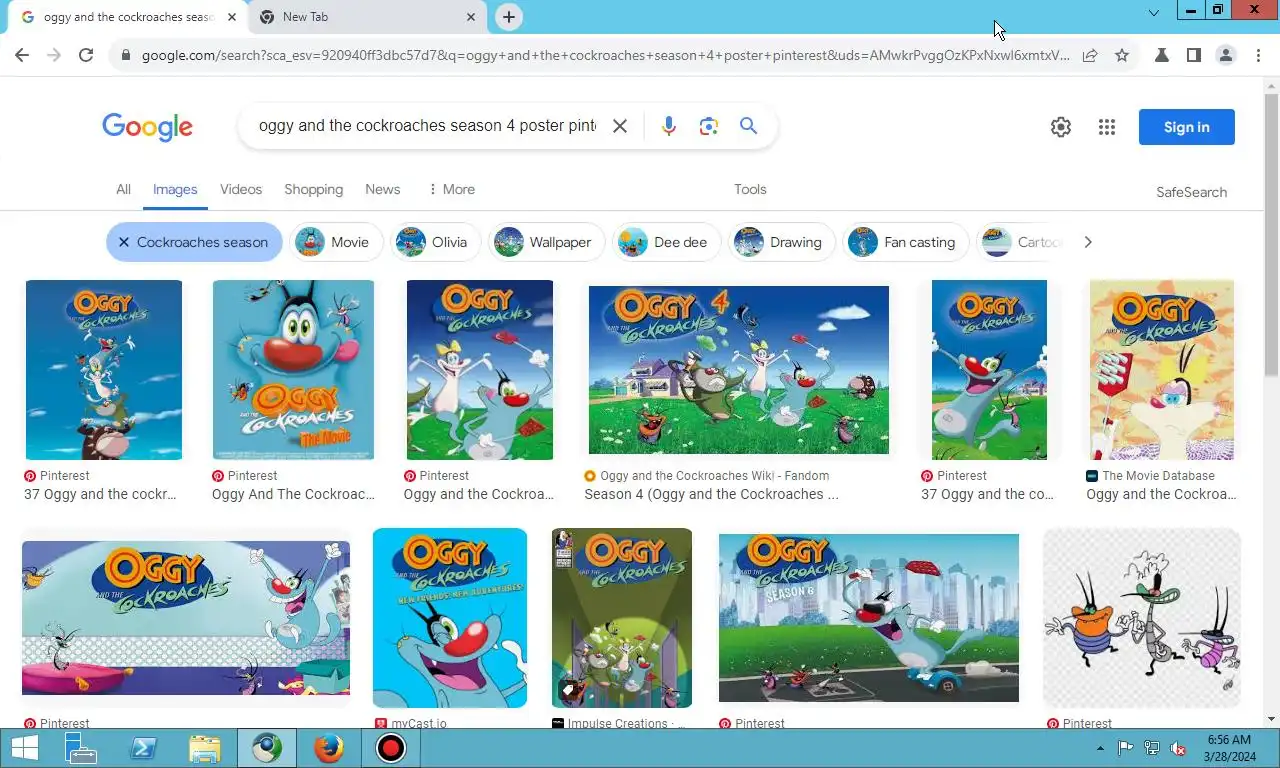Click the muted volume icon in system tray
1280x768 pixels.
point(1178,748)
